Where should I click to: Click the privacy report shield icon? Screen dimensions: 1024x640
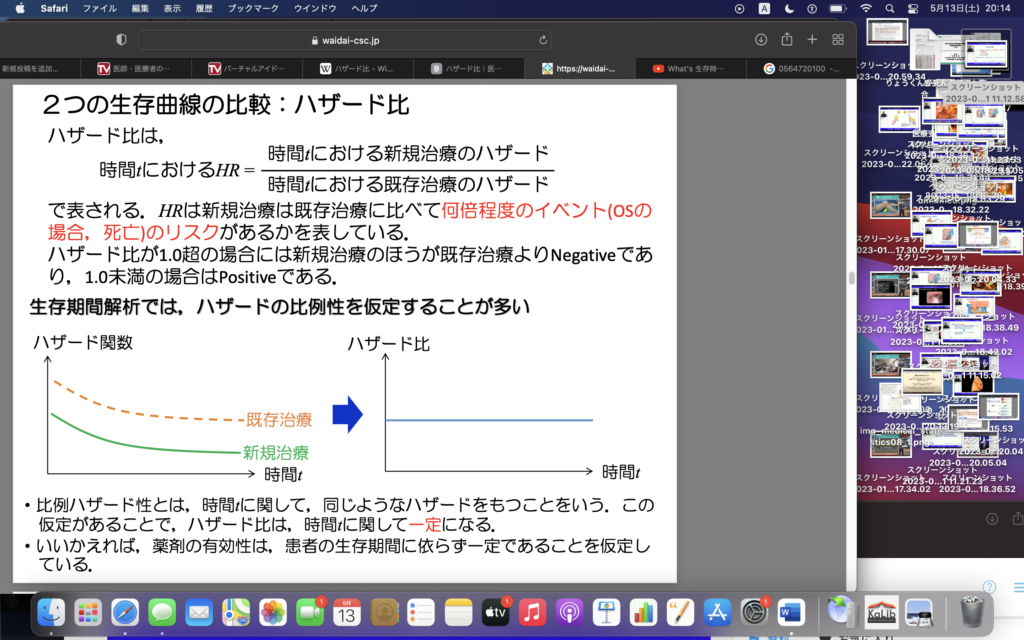tap(122, 39)
